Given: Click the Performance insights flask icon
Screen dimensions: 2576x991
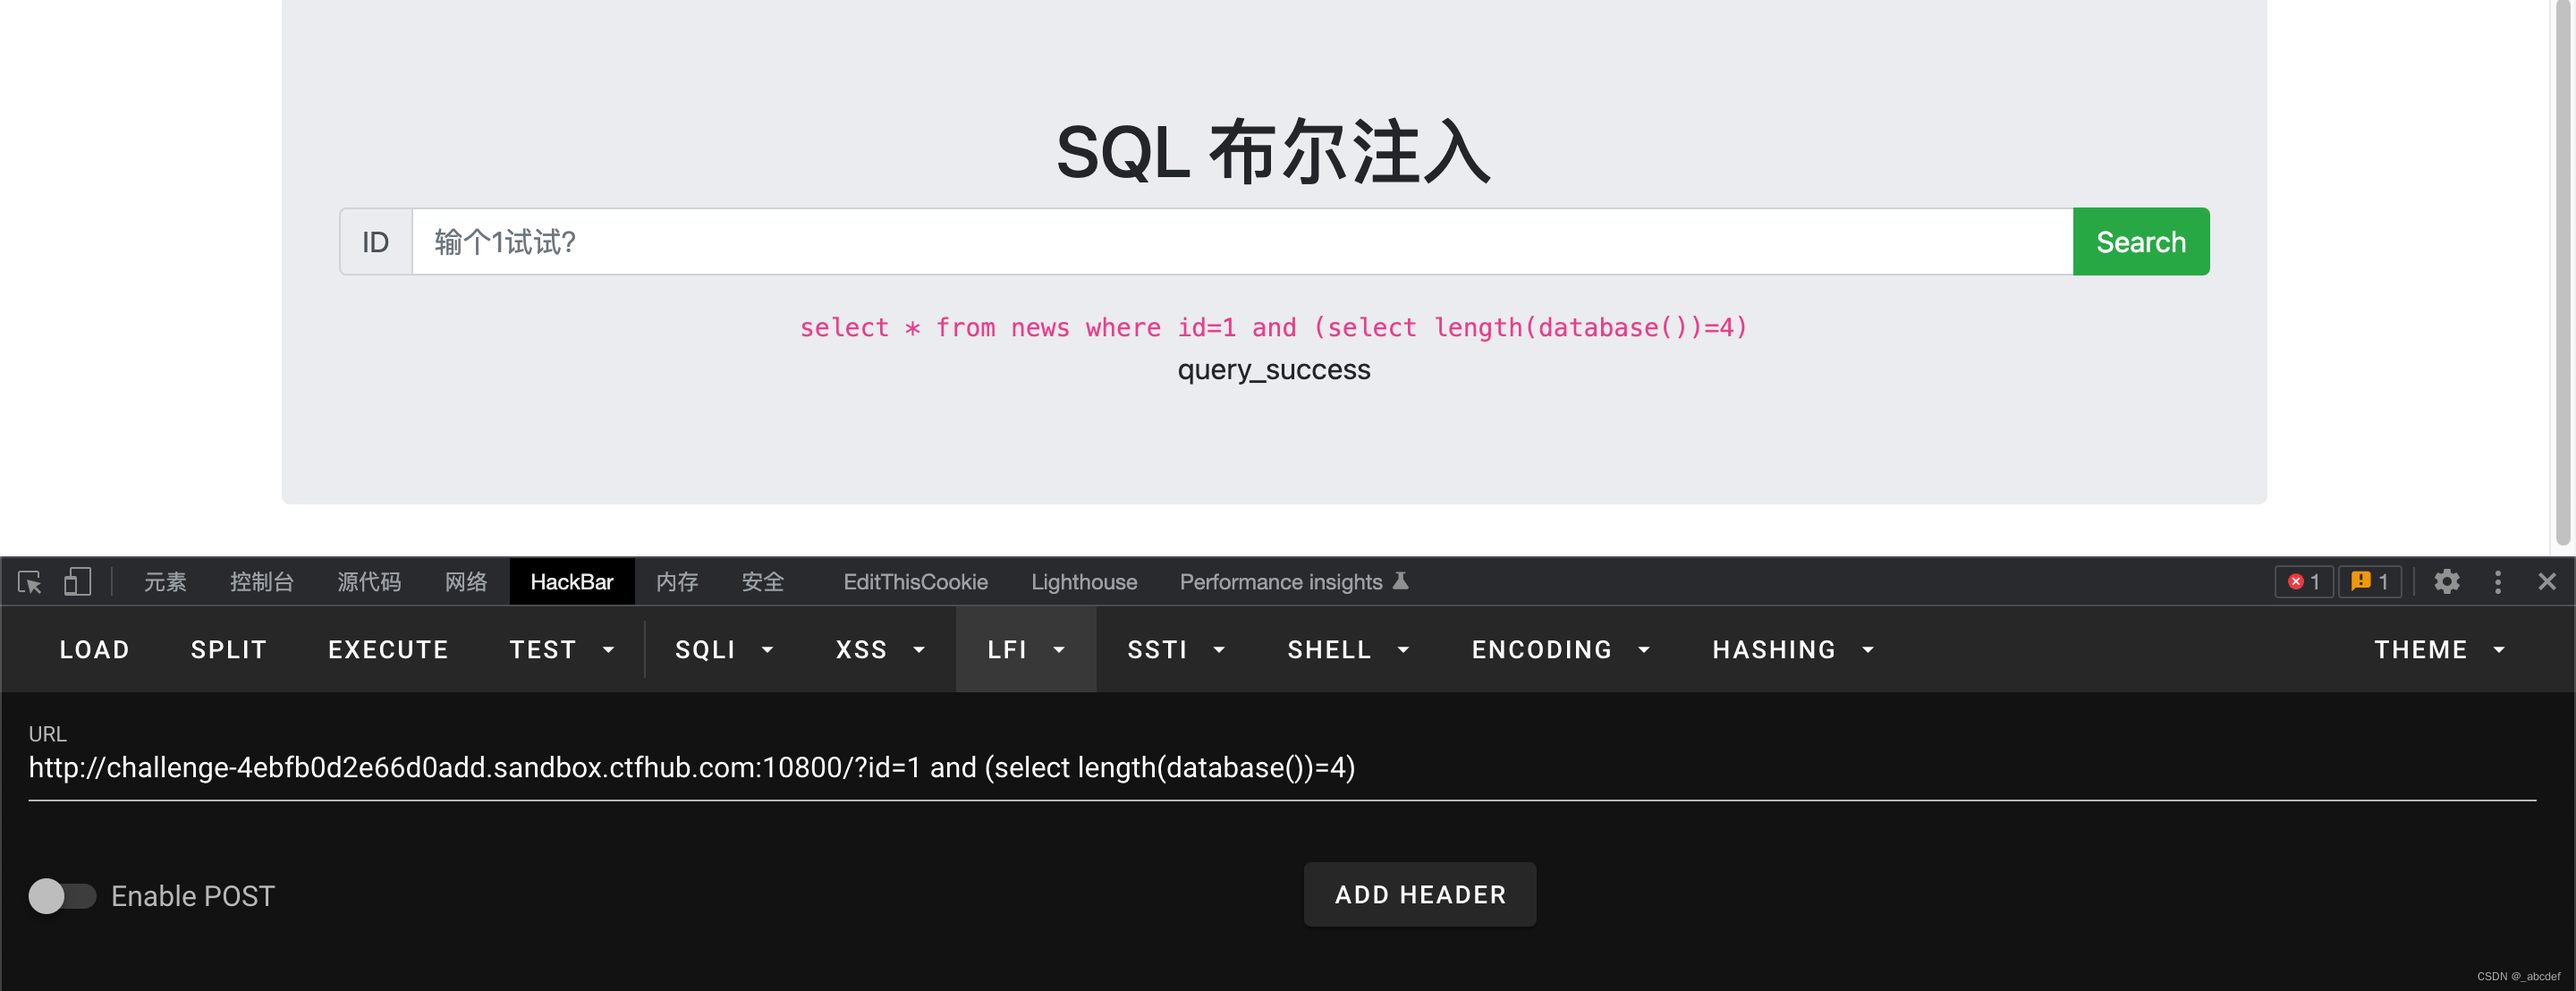Looking at the screenshot, I should (1401, 581).
